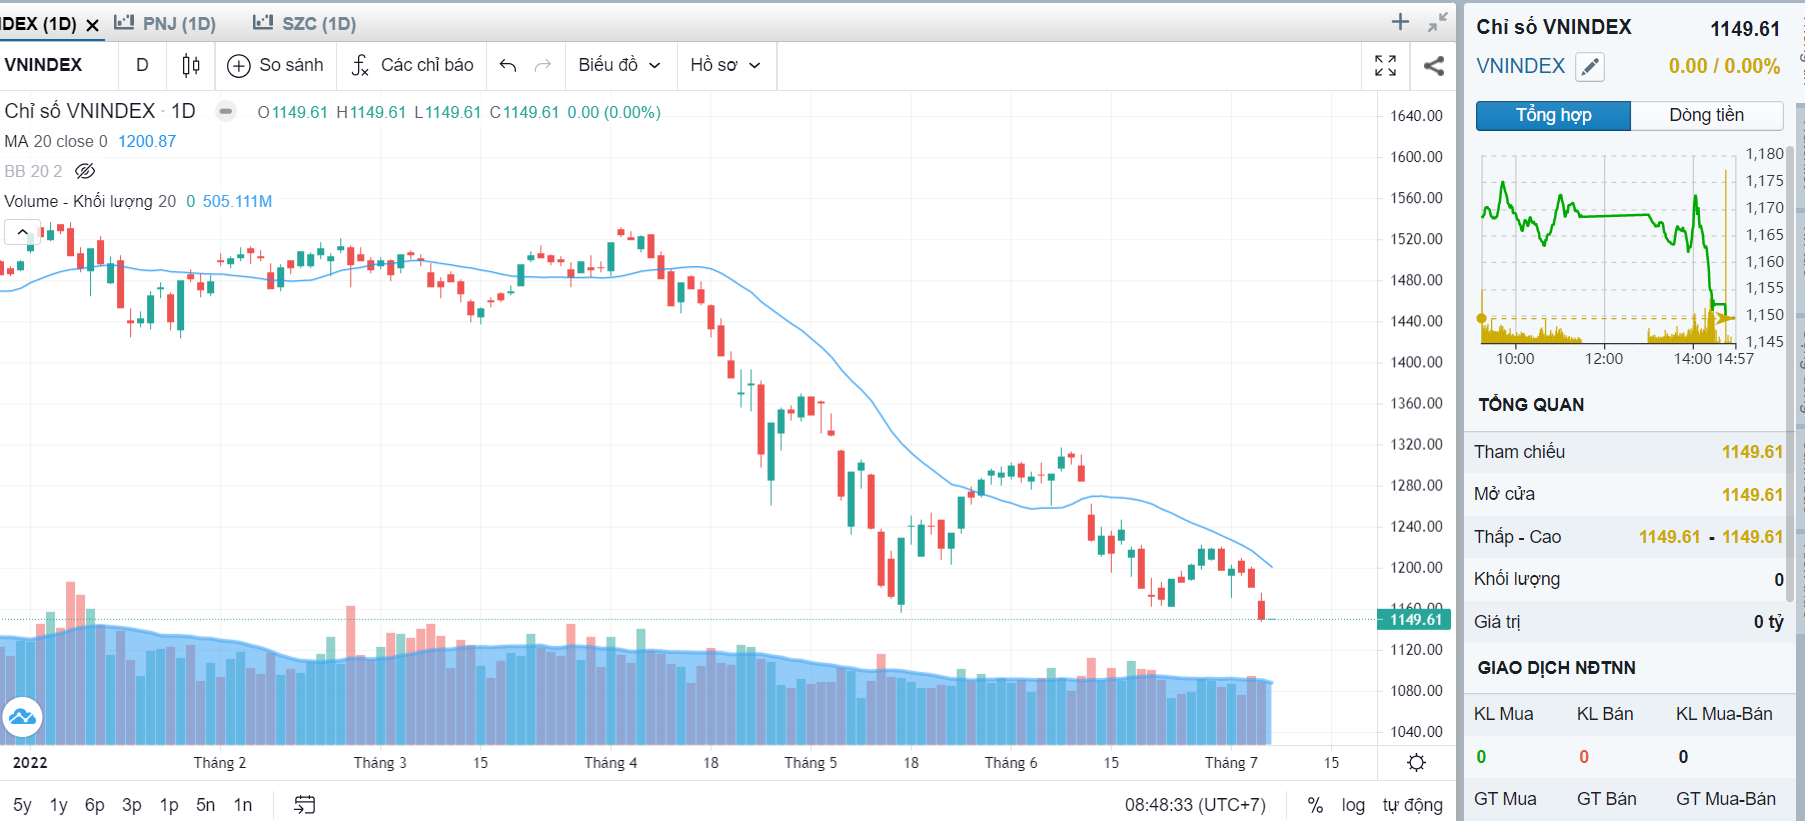
Task: Change the D interval selector
Action: (142, 66)
